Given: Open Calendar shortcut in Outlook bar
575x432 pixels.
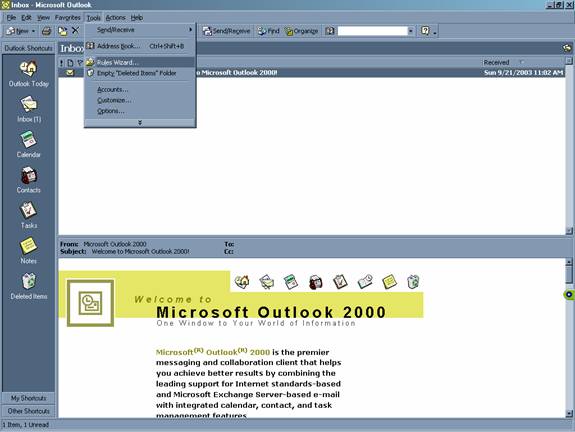Looking at the screenshot, I should (29, 145).
